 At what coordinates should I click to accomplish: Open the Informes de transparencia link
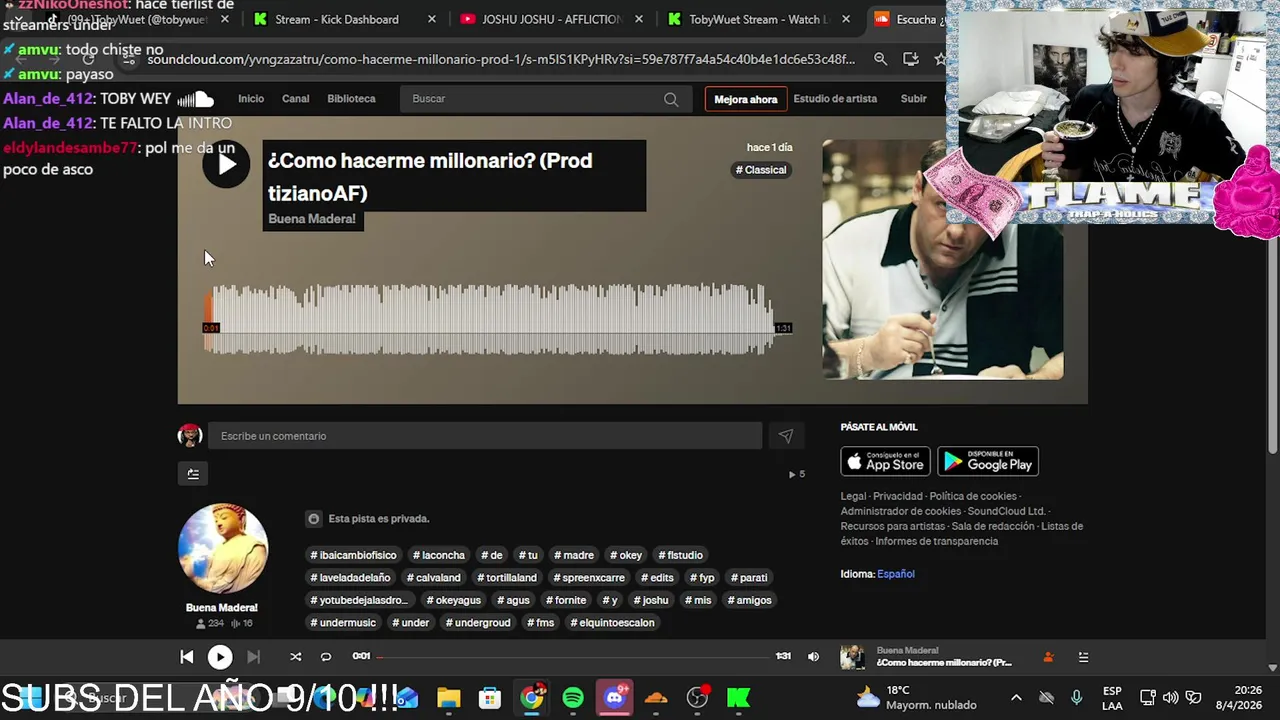click(937, 541)
